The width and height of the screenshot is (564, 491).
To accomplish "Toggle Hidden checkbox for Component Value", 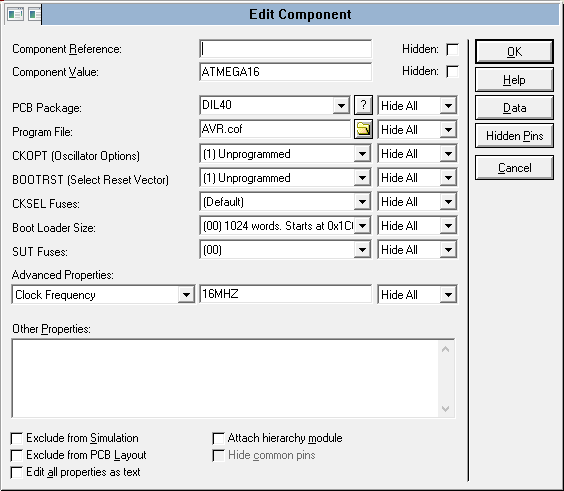I will point(452,72).
